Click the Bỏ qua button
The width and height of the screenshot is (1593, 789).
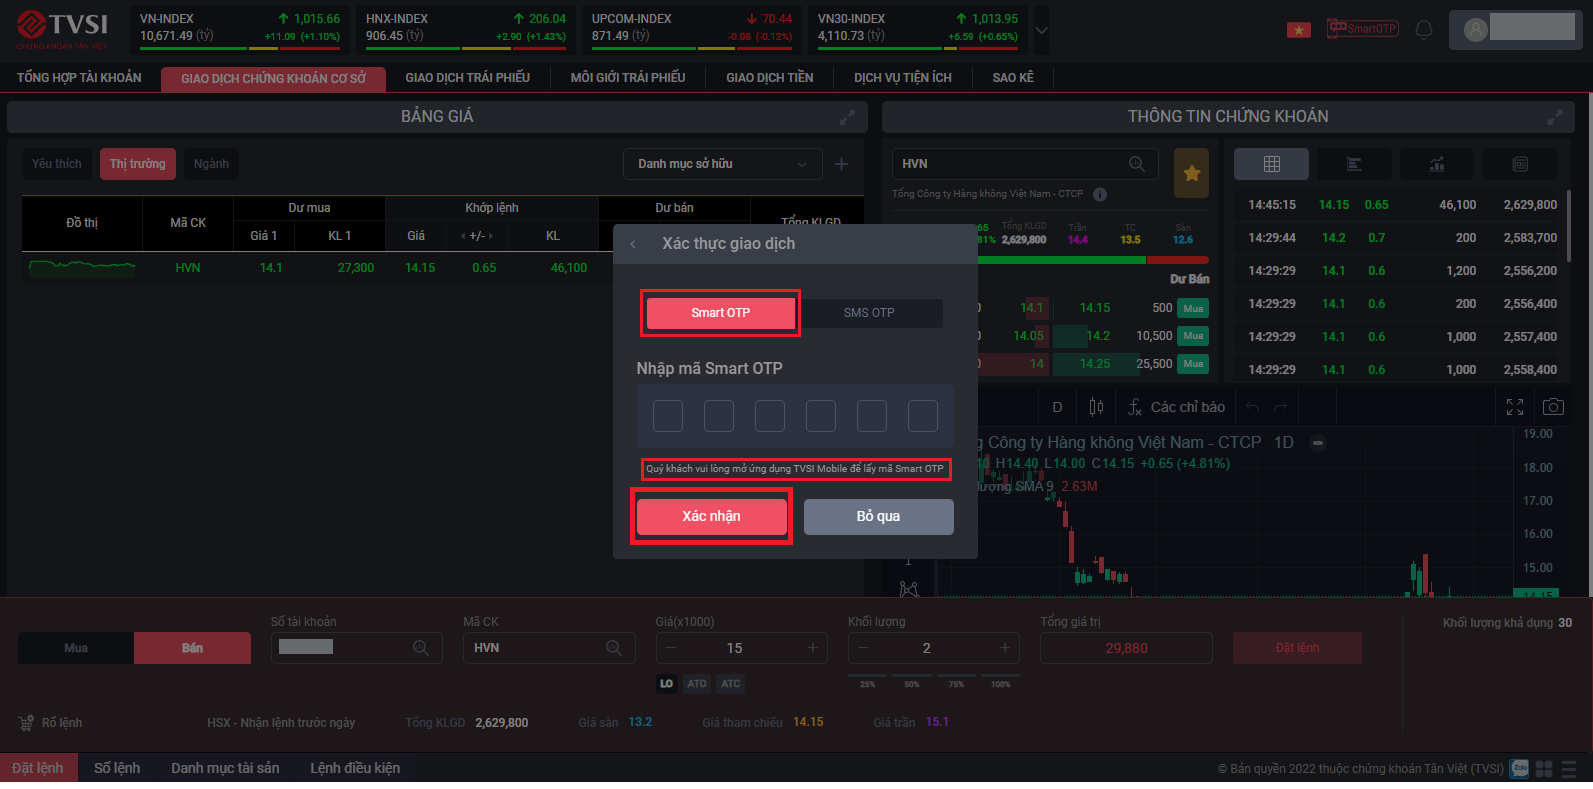pyautogui.click(x=878, y=516)
